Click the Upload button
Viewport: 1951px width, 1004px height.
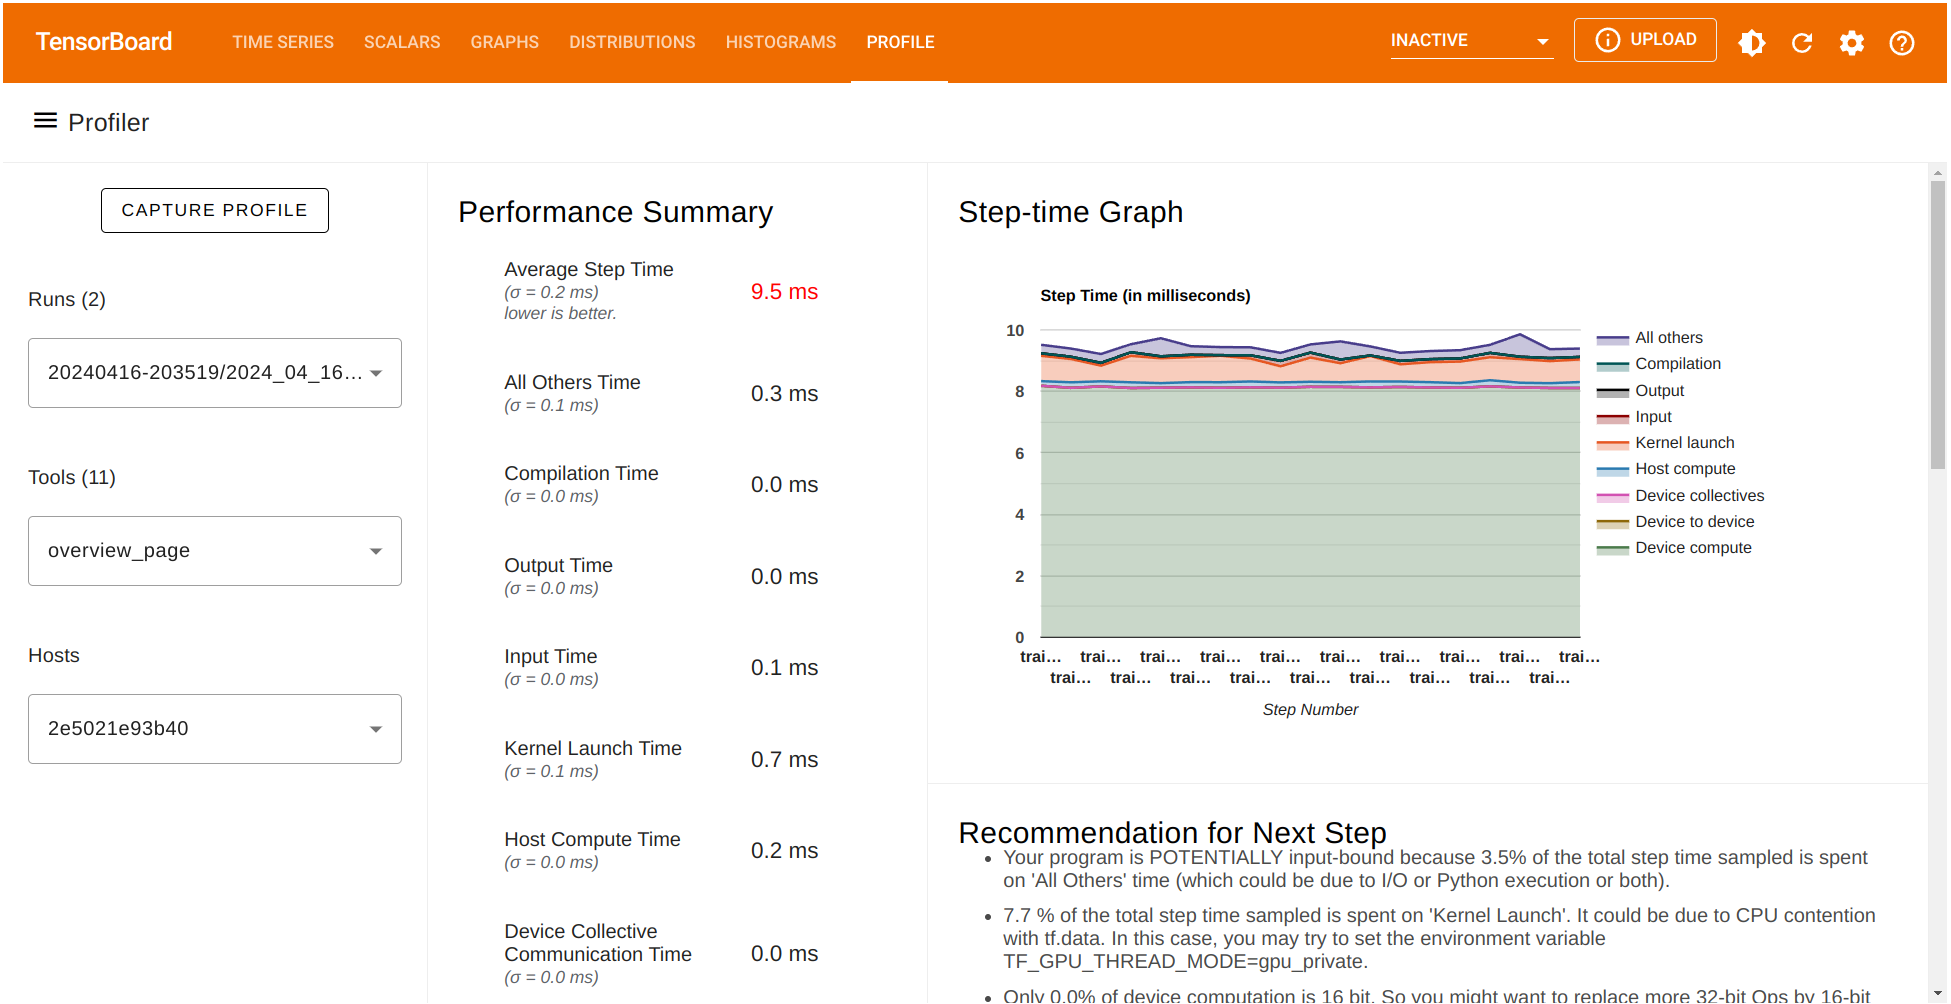pyautogui.click(x=1645, y=40)
